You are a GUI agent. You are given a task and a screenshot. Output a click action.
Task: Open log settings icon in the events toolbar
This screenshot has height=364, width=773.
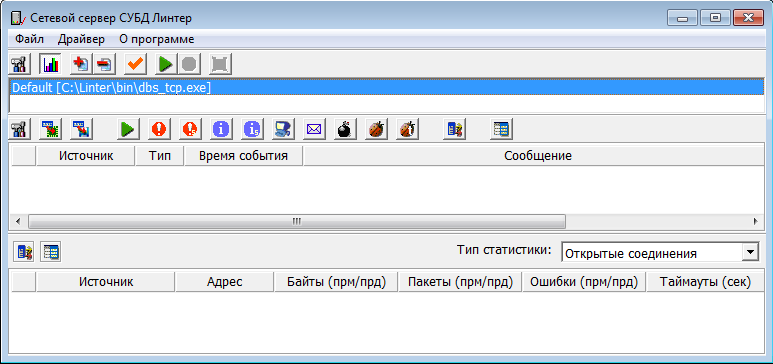(20, 129)
